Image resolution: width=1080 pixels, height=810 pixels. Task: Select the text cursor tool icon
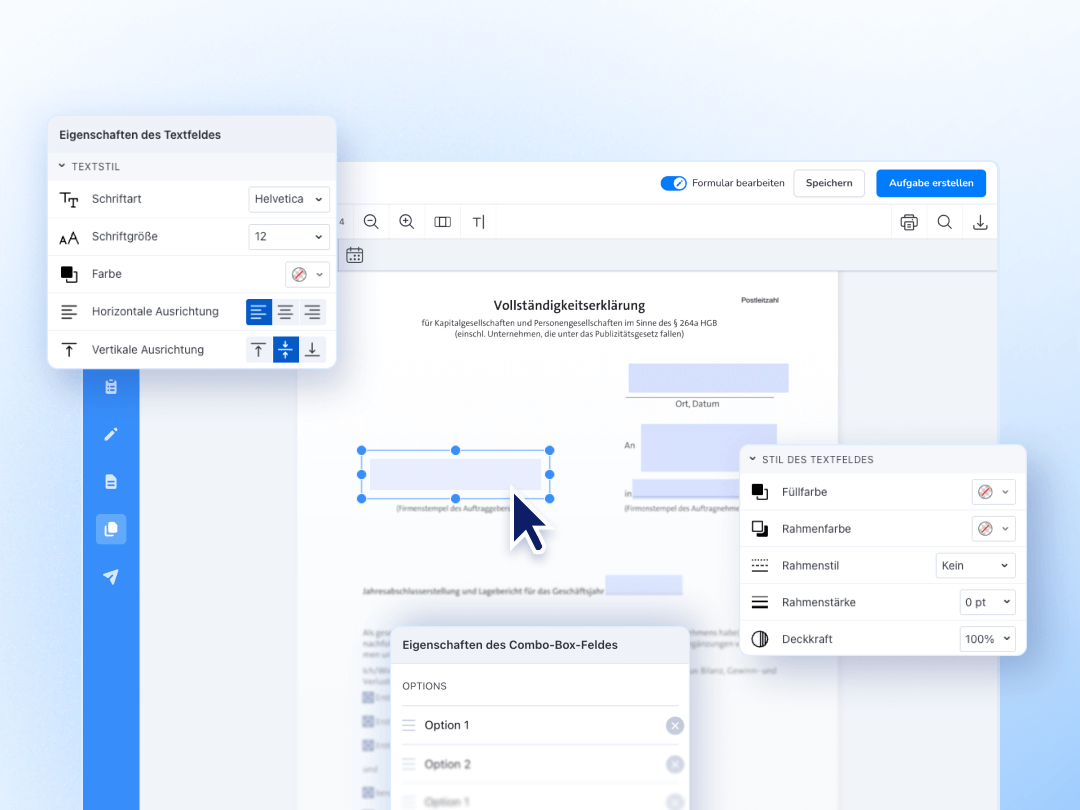pyautogui.click(x=478, y=222)
